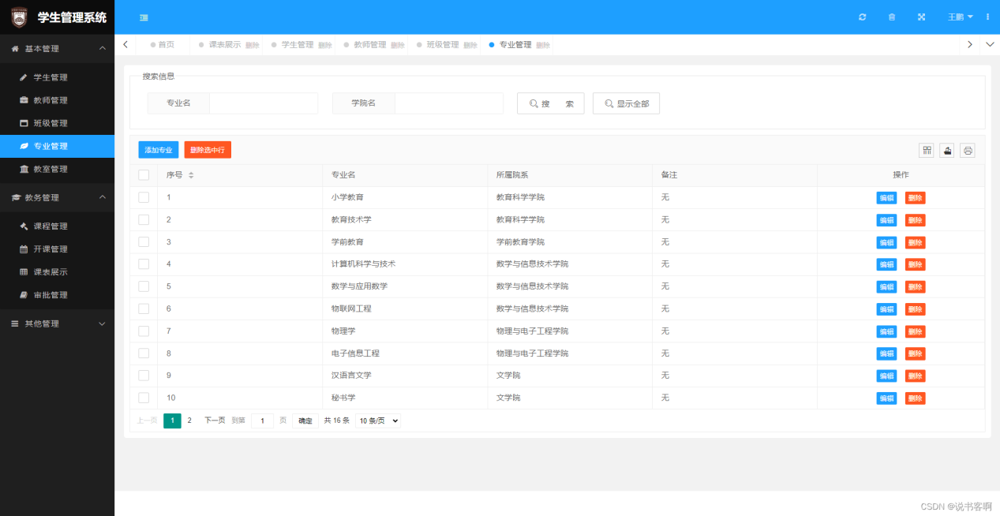
Task: Delete the 教育技术学 row
Action: pyautogui.click(x=915, y=220)
